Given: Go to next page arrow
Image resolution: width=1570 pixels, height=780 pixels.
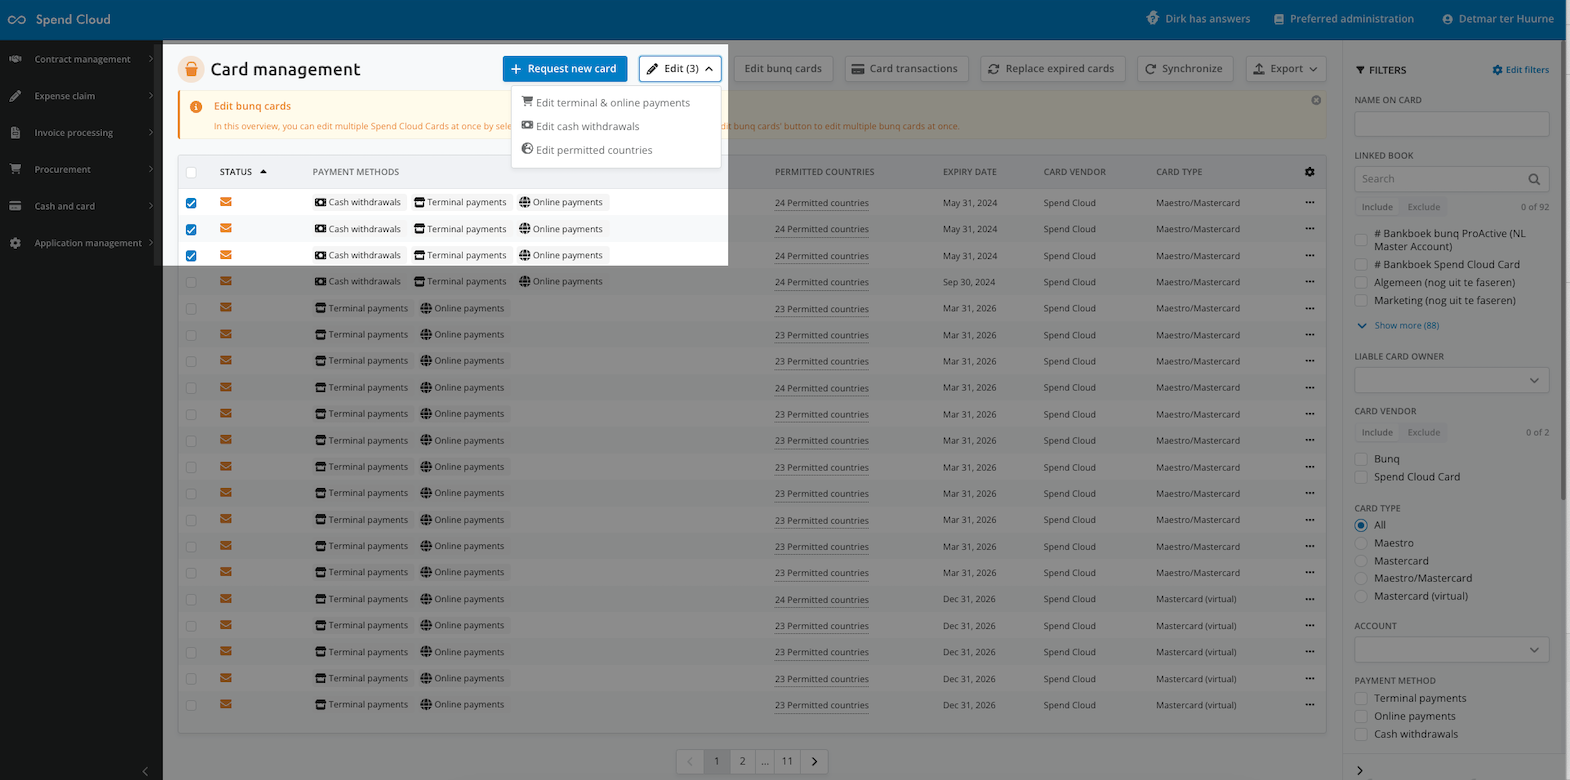Looking at the screenshot, I should coord(814,761).
